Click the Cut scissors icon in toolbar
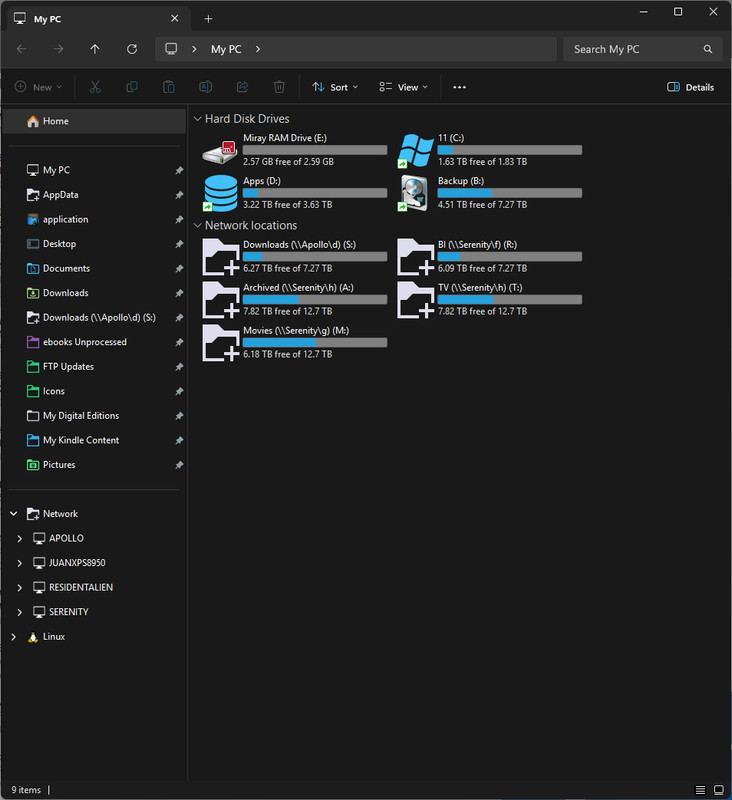 coord(95,87)
